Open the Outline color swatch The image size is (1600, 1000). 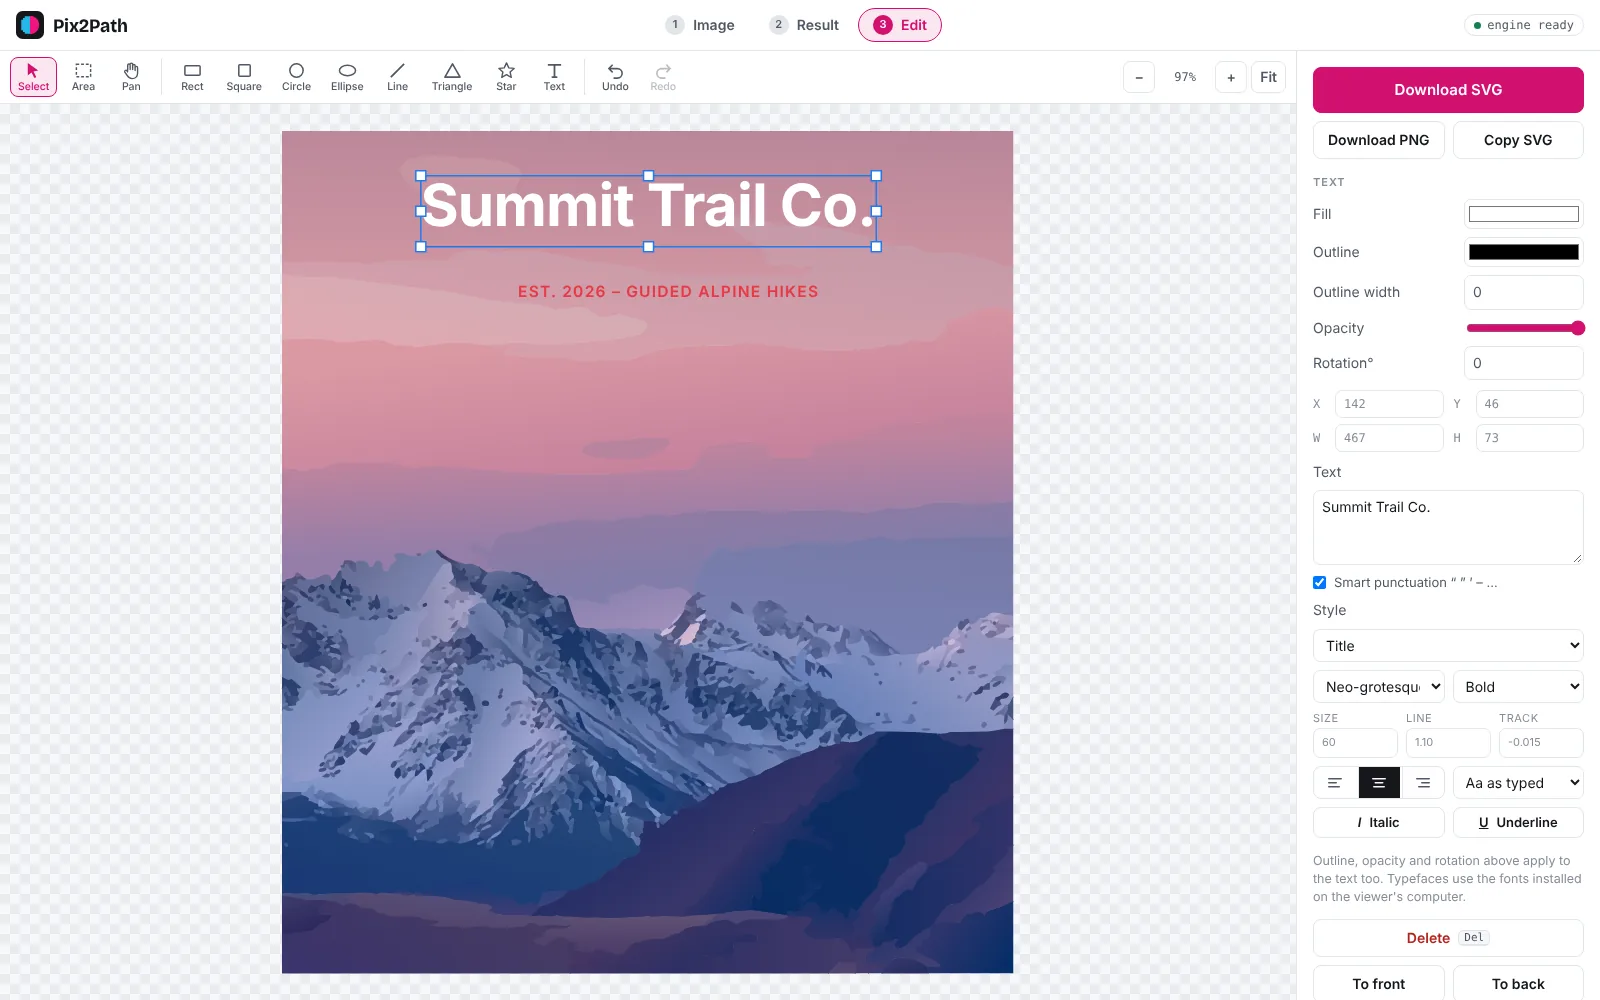1524,252
